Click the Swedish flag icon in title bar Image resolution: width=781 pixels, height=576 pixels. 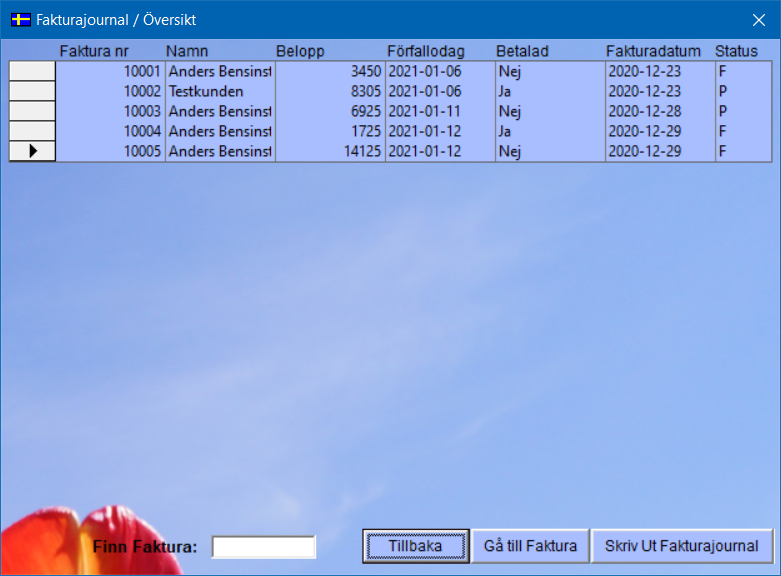click(x=20, y=20)
